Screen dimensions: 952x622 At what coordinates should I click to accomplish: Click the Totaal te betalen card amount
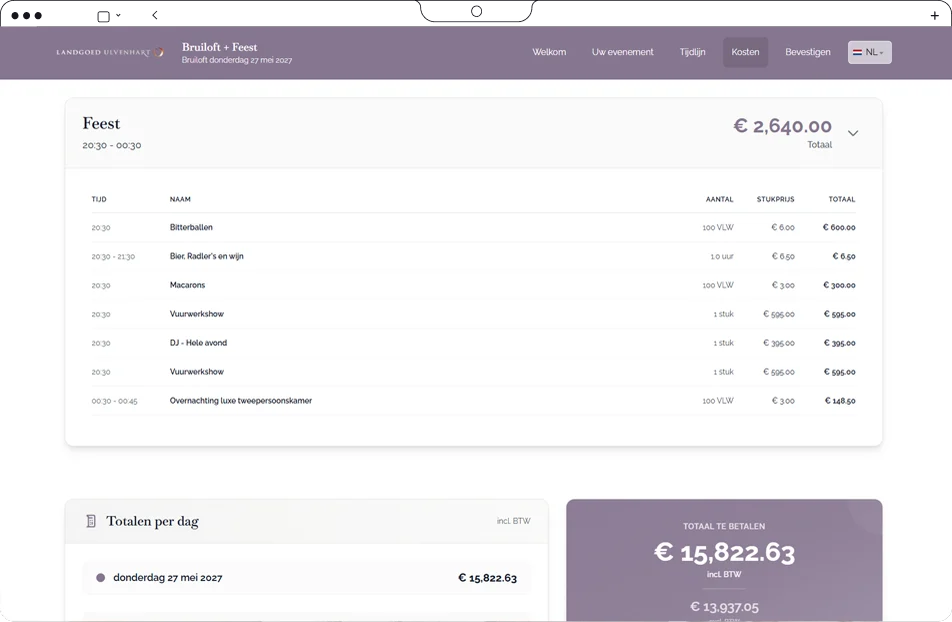coord(724,553)
